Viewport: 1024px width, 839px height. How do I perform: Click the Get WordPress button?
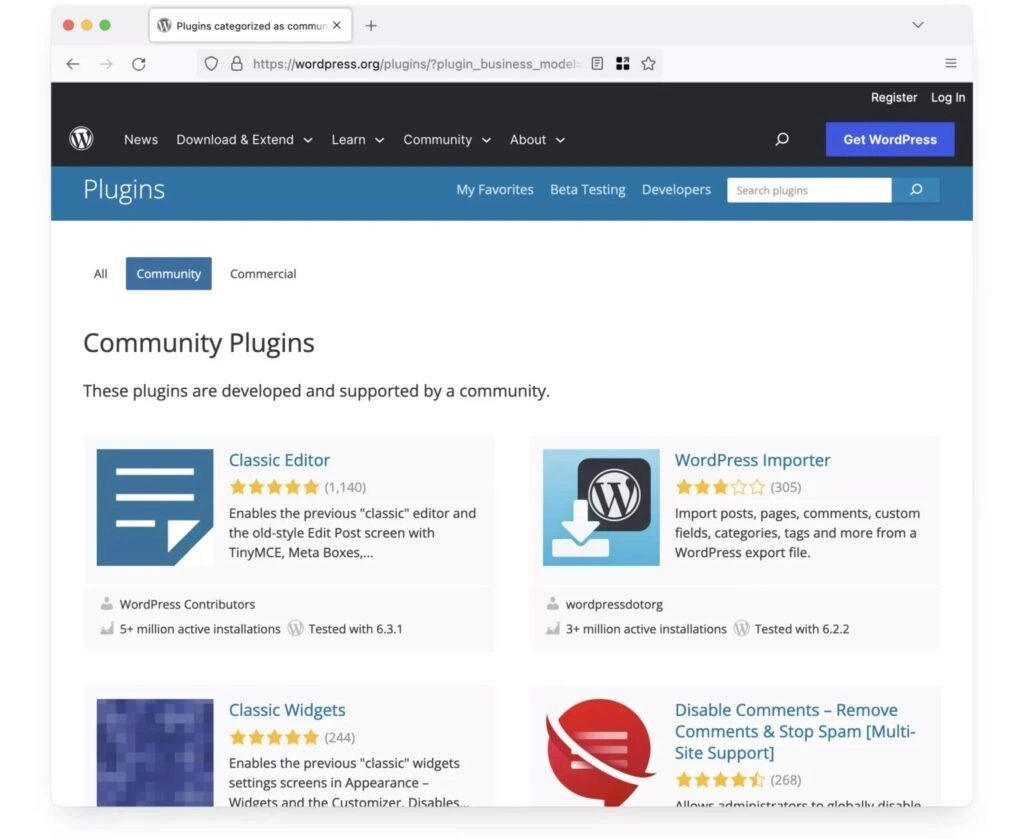(889, 140)
